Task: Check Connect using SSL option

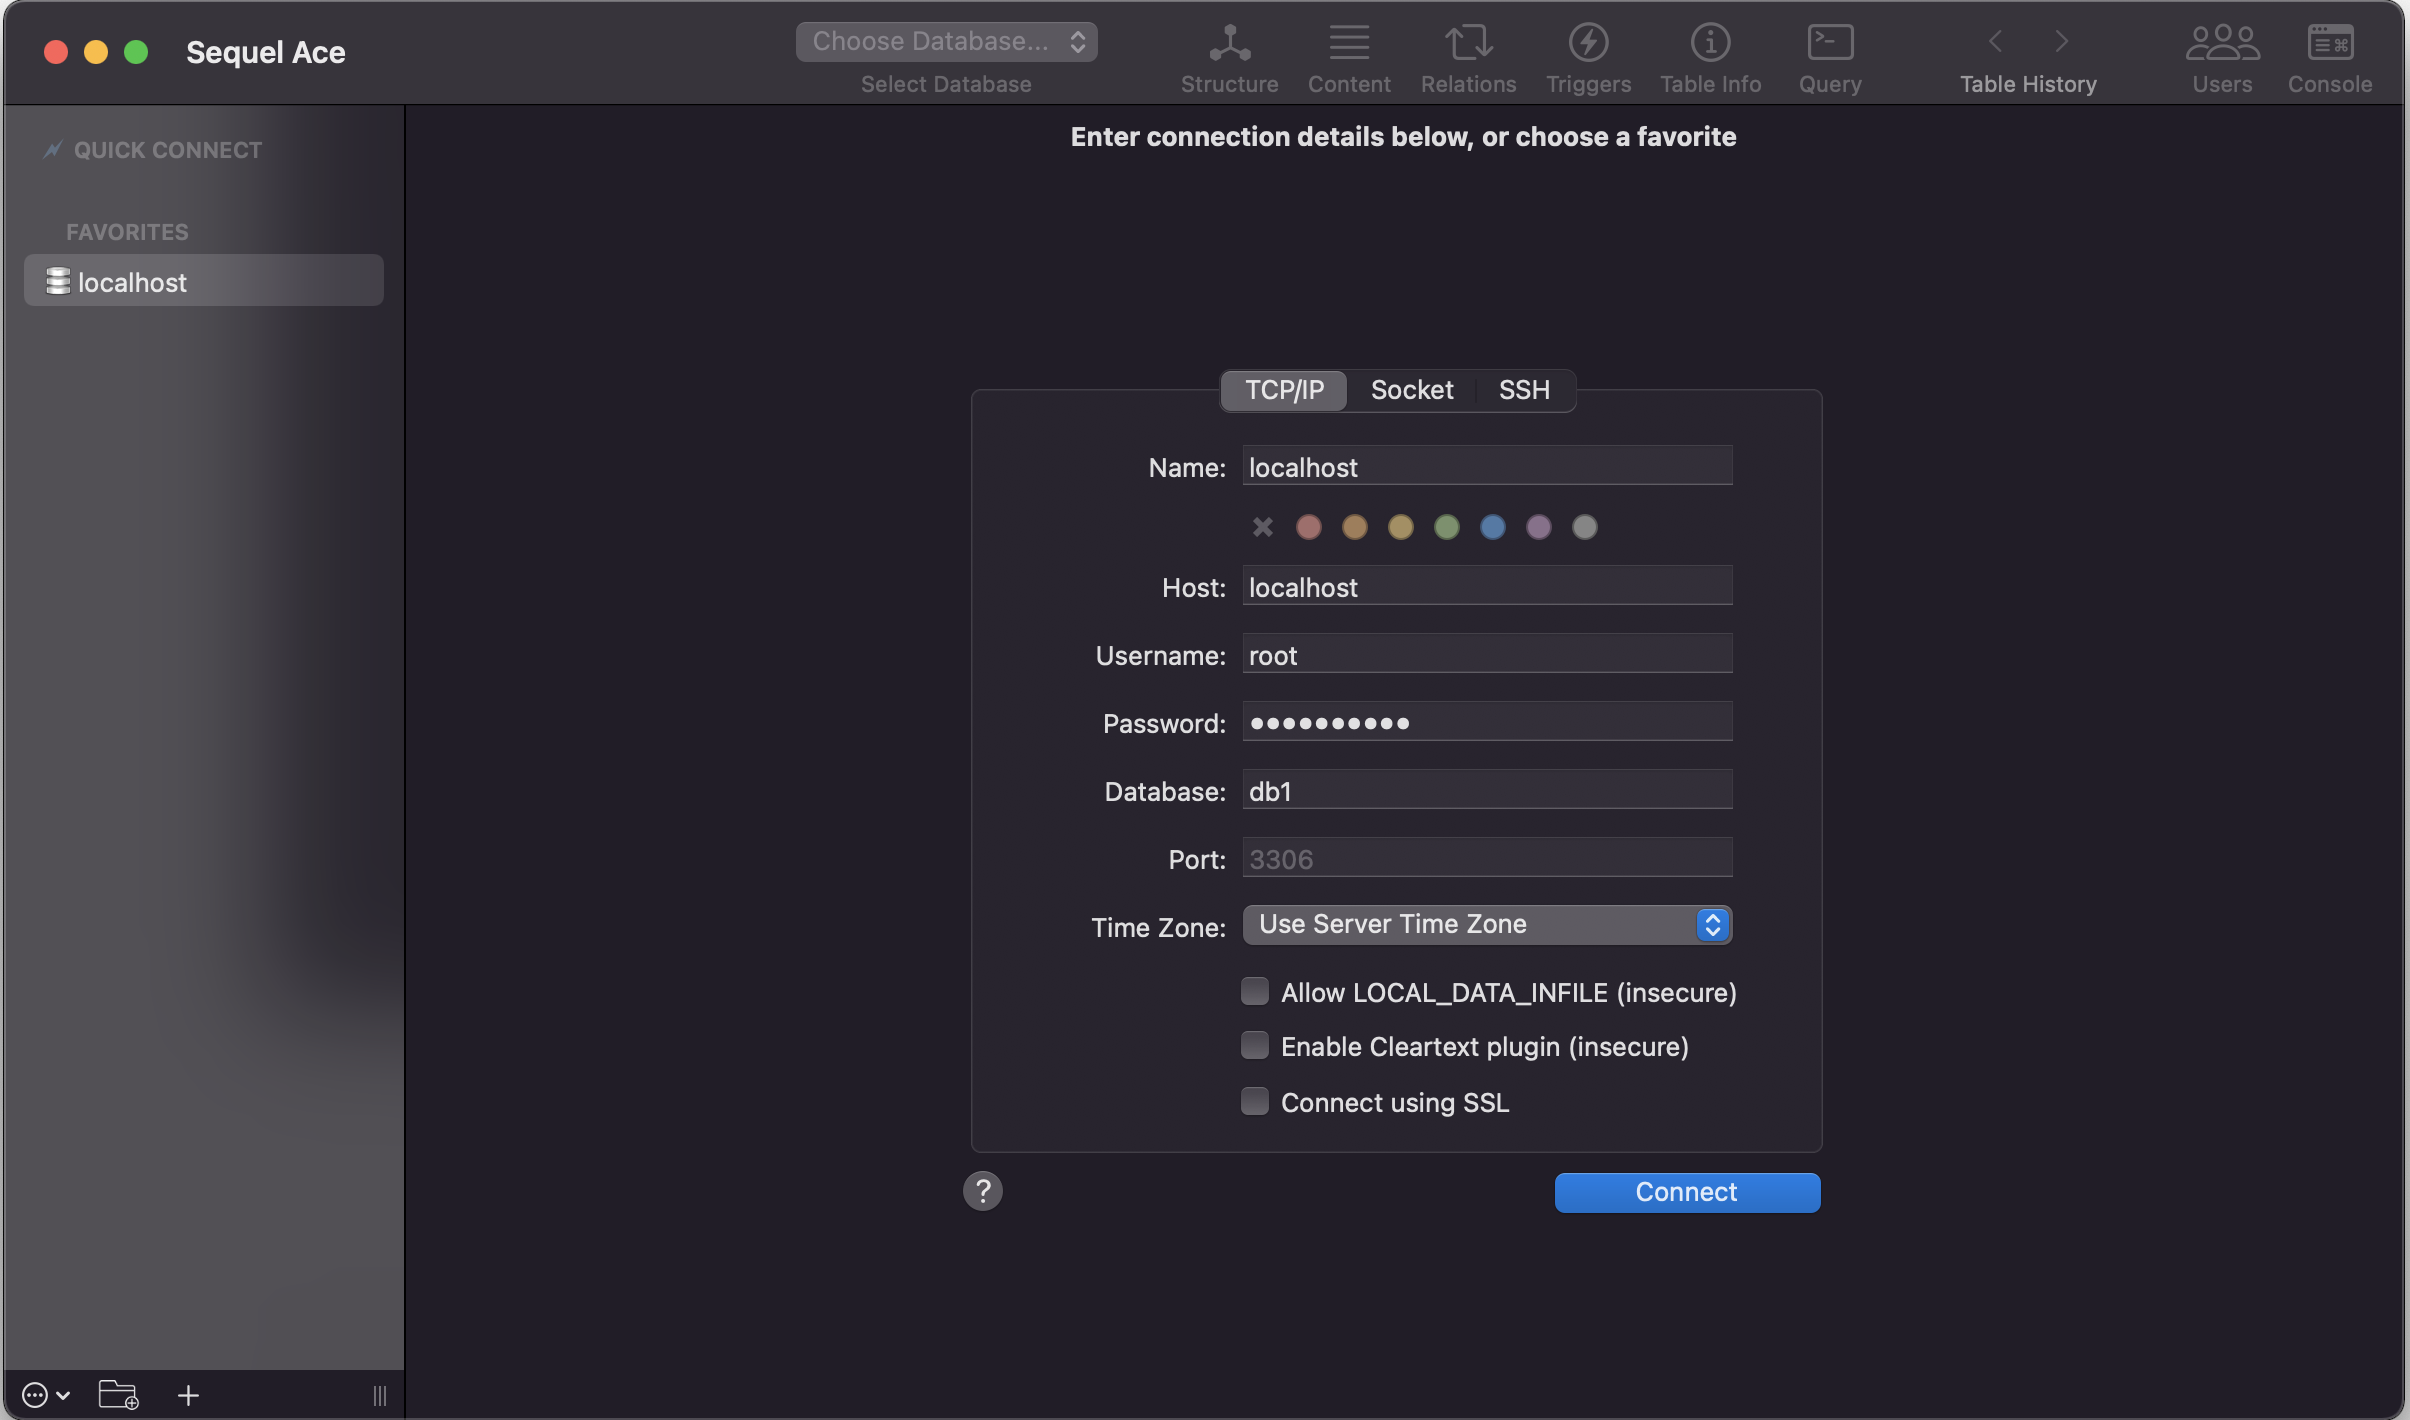Action: click(x=1254, y=1101)
